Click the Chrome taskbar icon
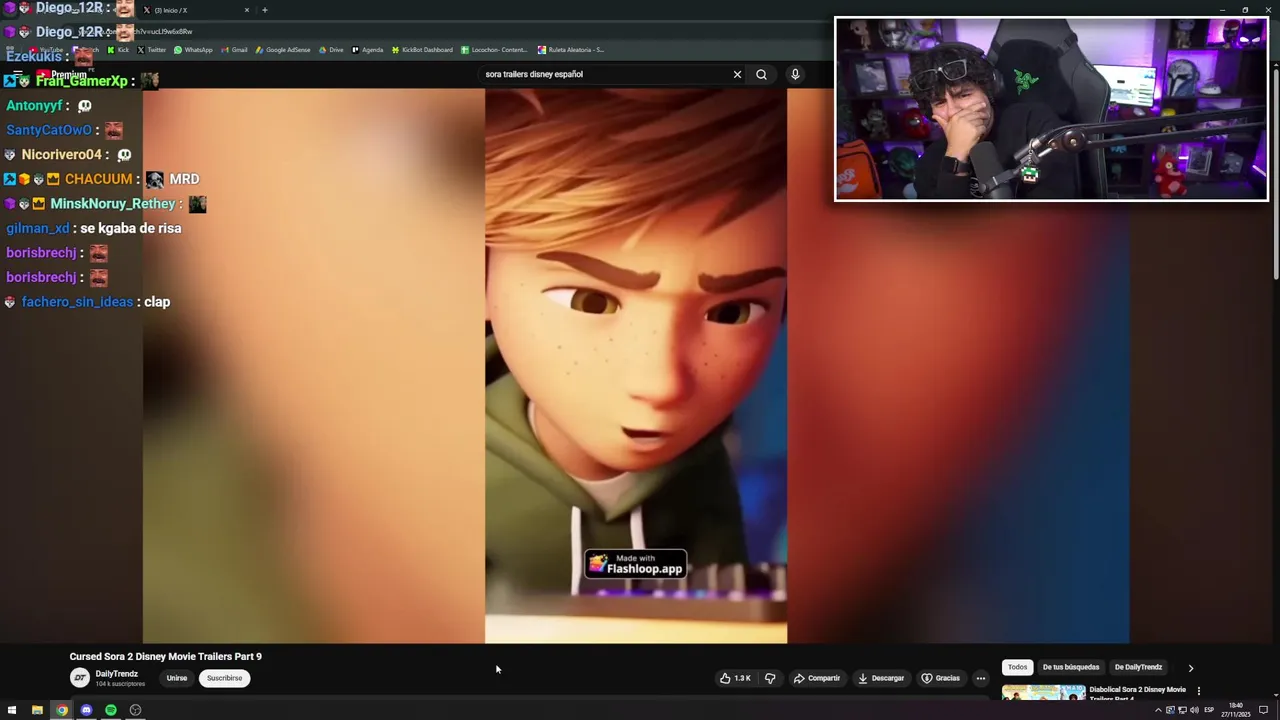This screenshot has height=720, width=1280. click(62, 710)
